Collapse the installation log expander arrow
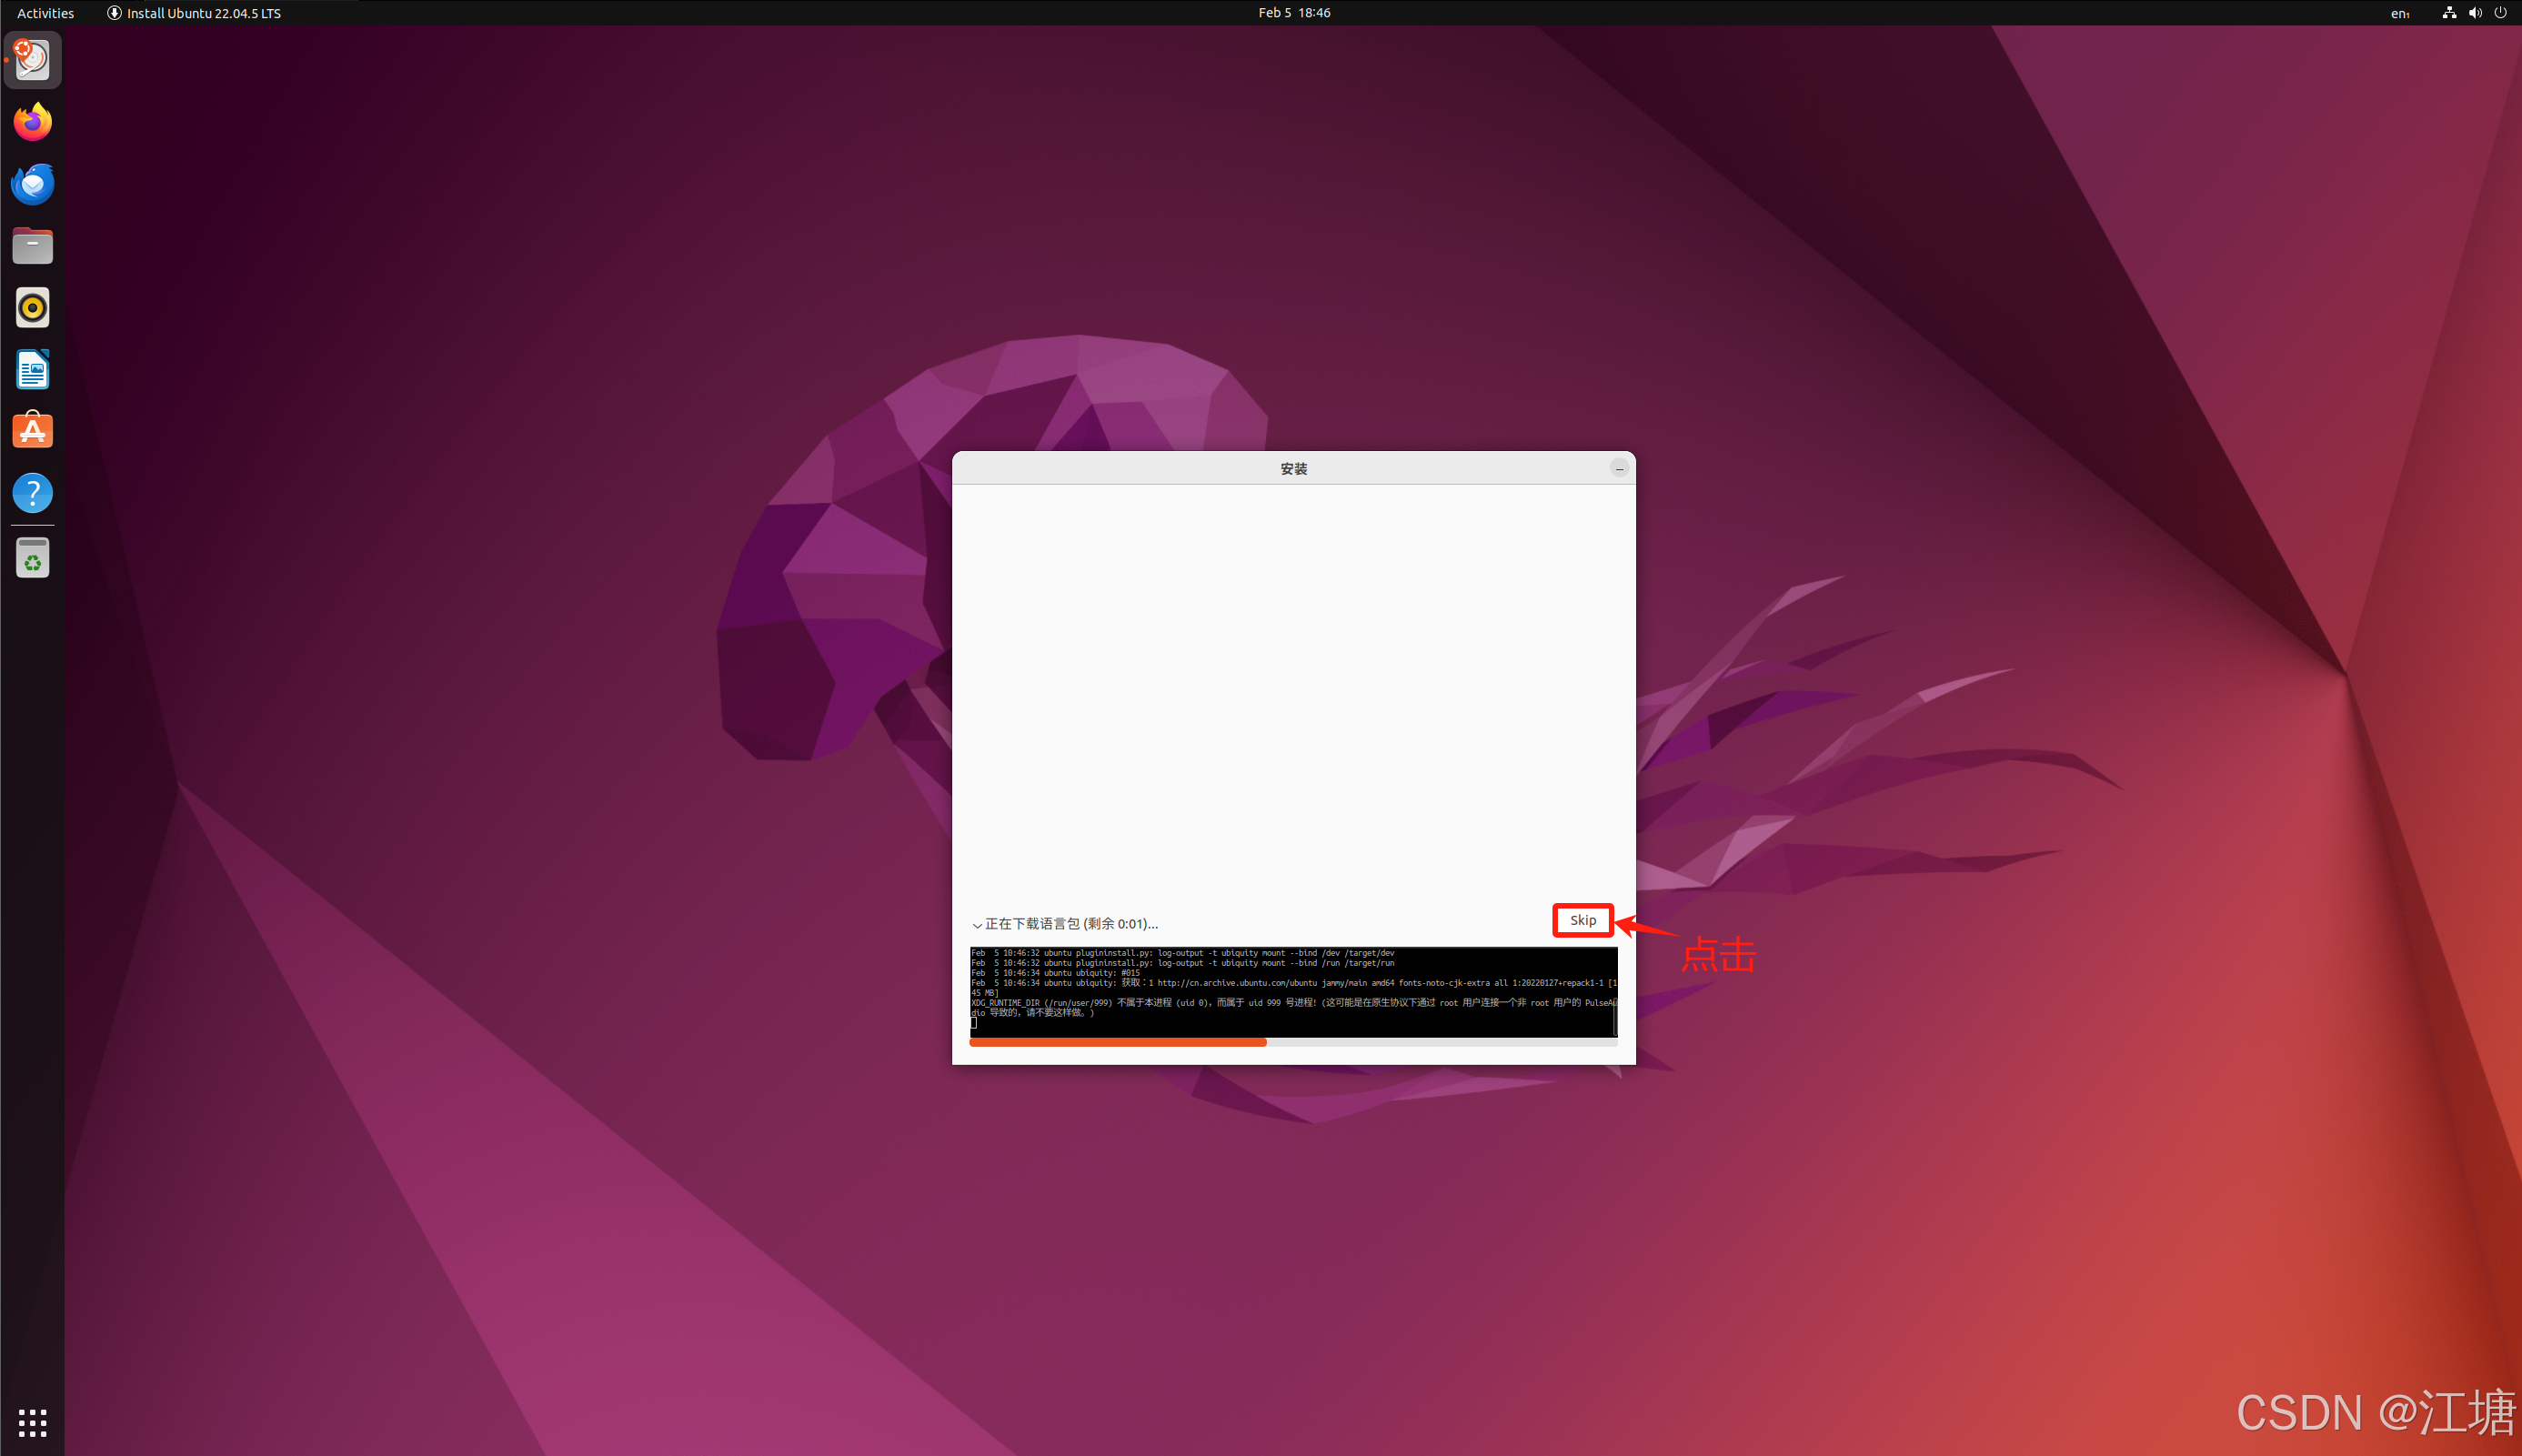 coord(977,925)
